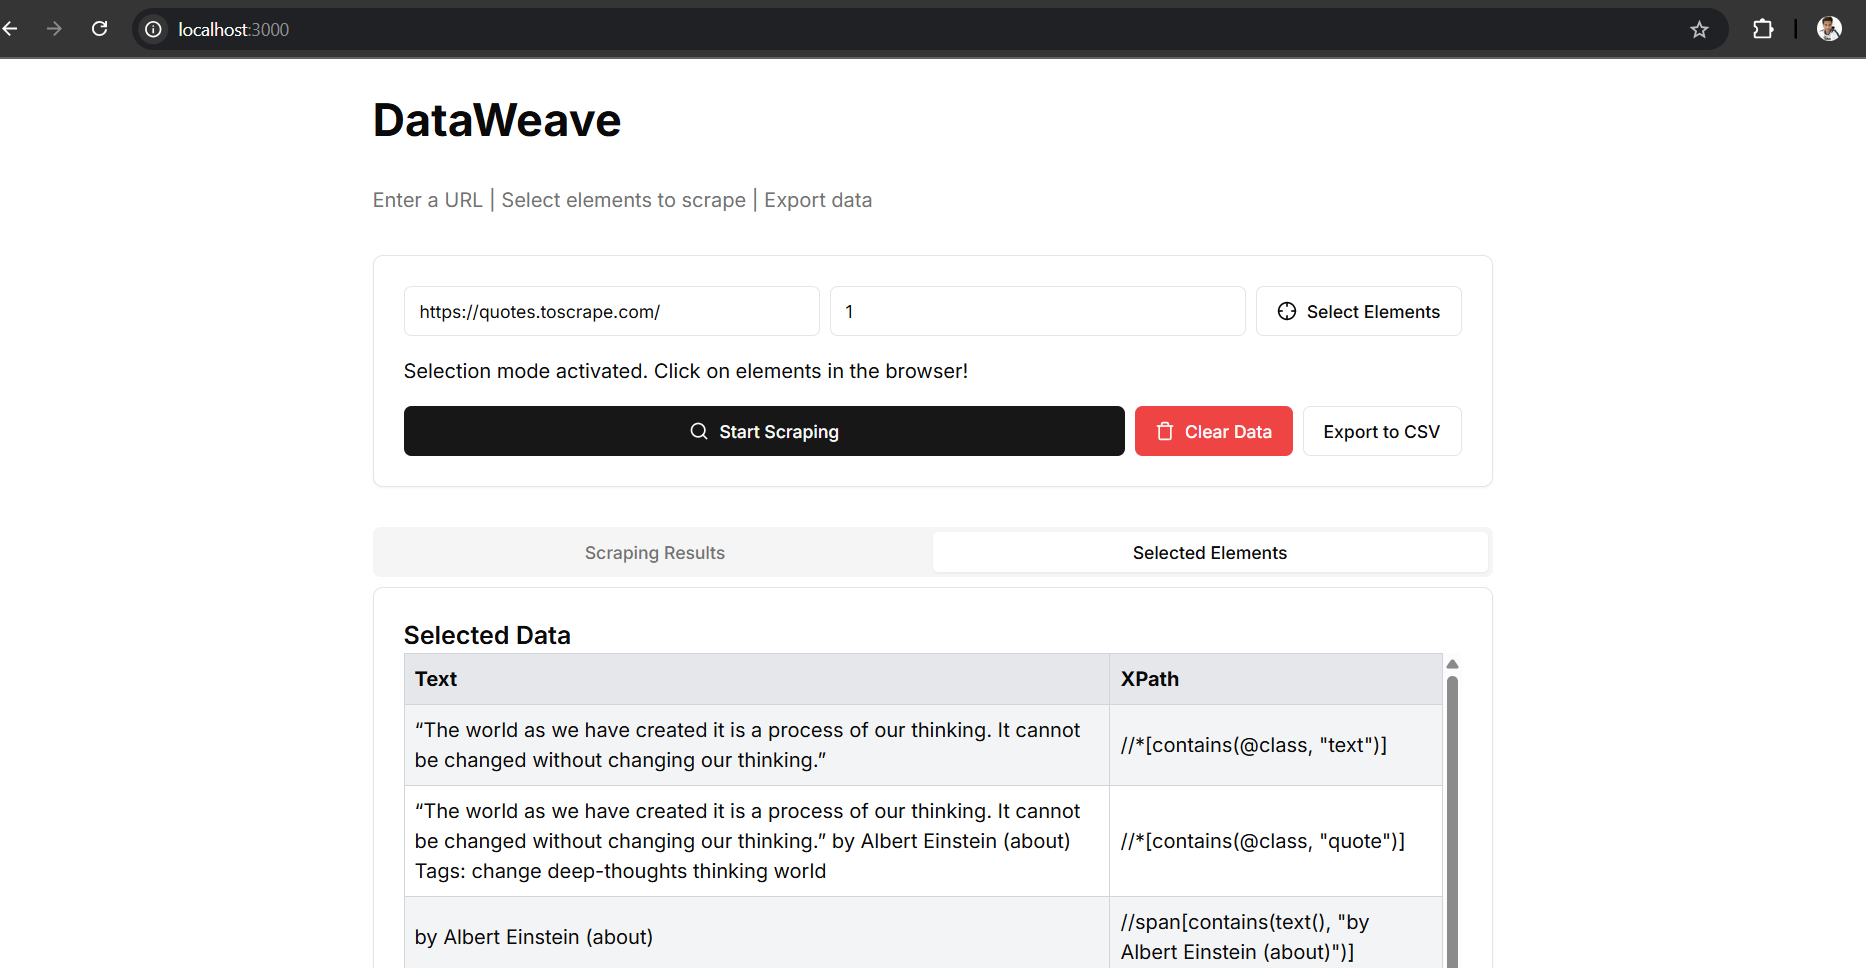This screenshot has height=968, width=1866.
Task: Click the page count field showing 1
Action: point(1036,311)
